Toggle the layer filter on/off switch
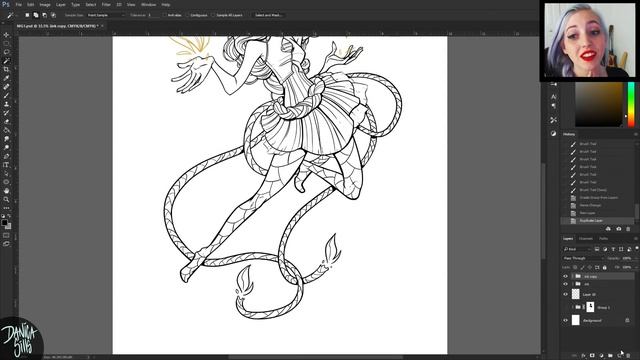This screenshot has height=360, width=640. point(636,248)
